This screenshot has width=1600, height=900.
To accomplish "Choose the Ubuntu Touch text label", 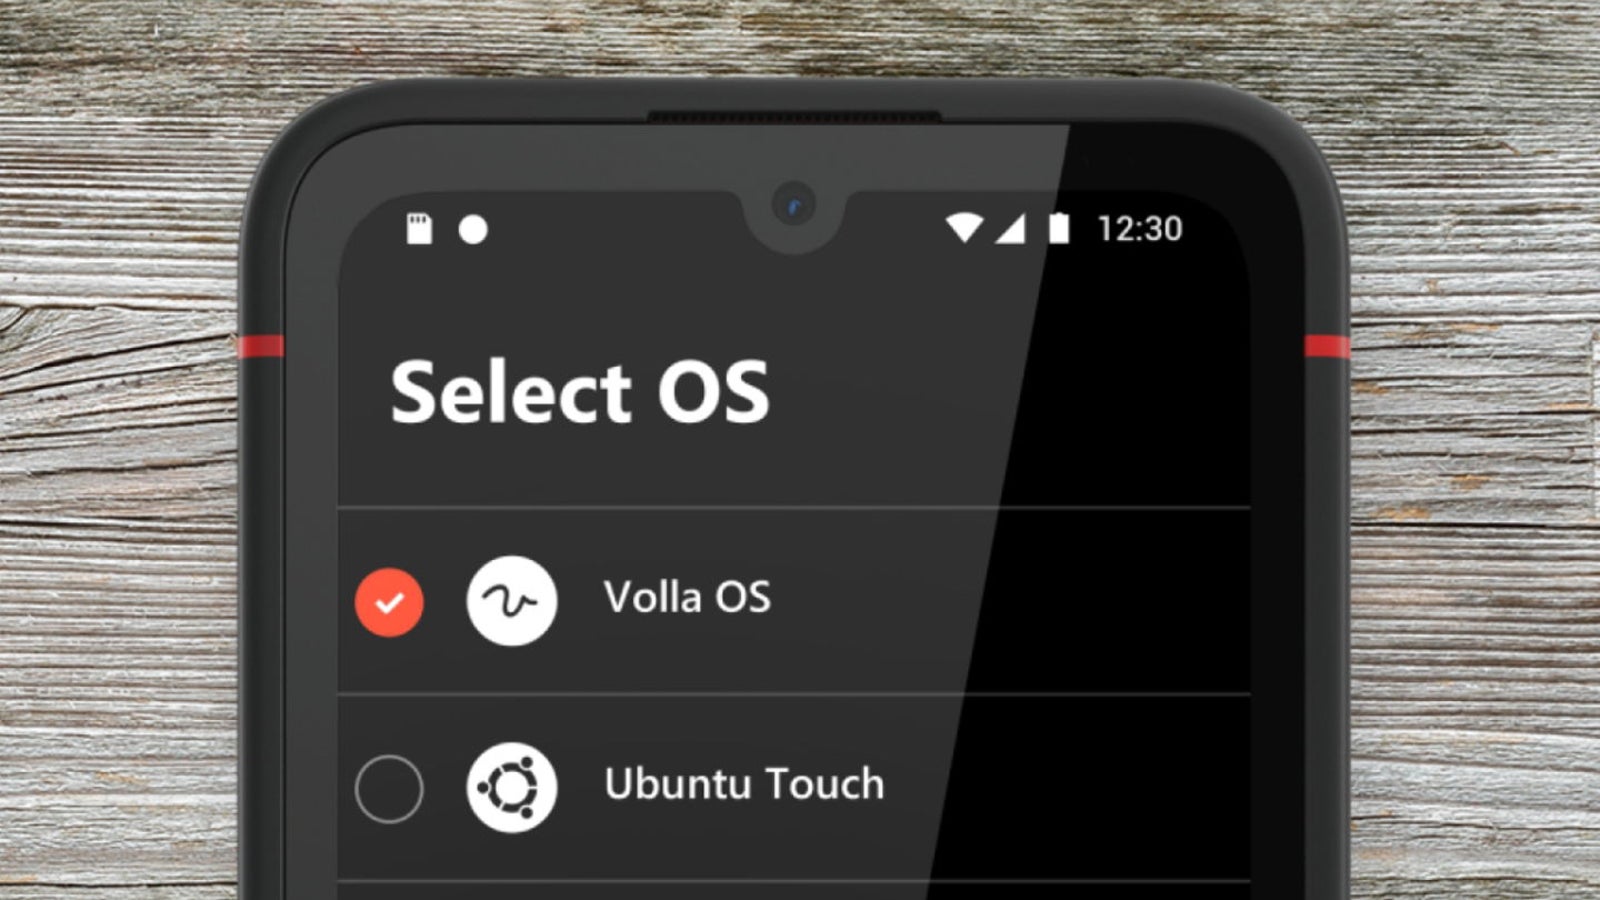I will pos(744,784).
